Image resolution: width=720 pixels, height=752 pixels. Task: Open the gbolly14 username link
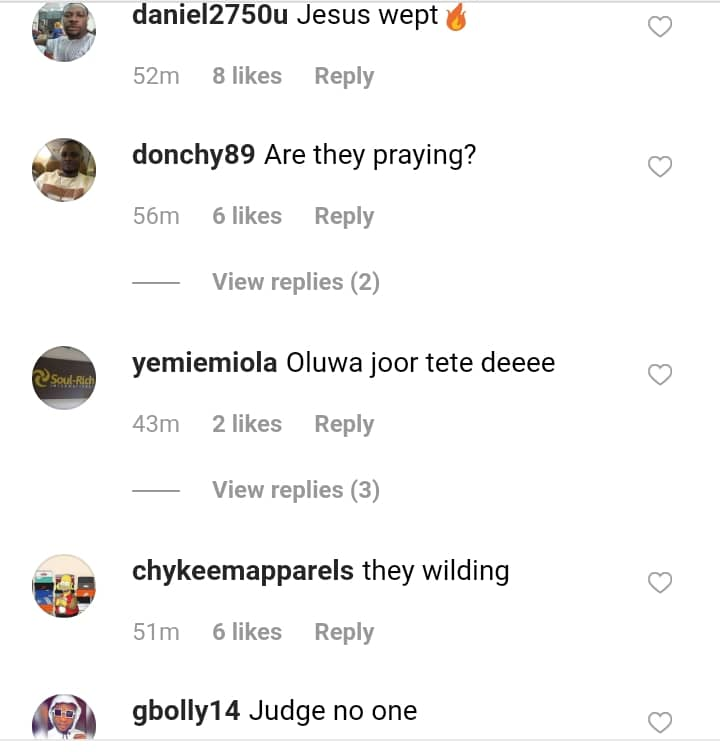click(186, 712)
